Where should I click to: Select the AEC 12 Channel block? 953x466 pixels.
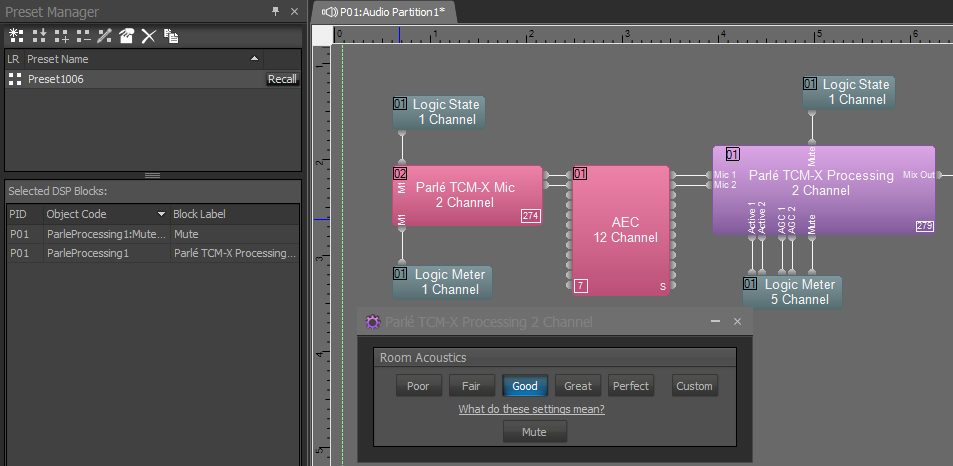click(x=621, y=230)
